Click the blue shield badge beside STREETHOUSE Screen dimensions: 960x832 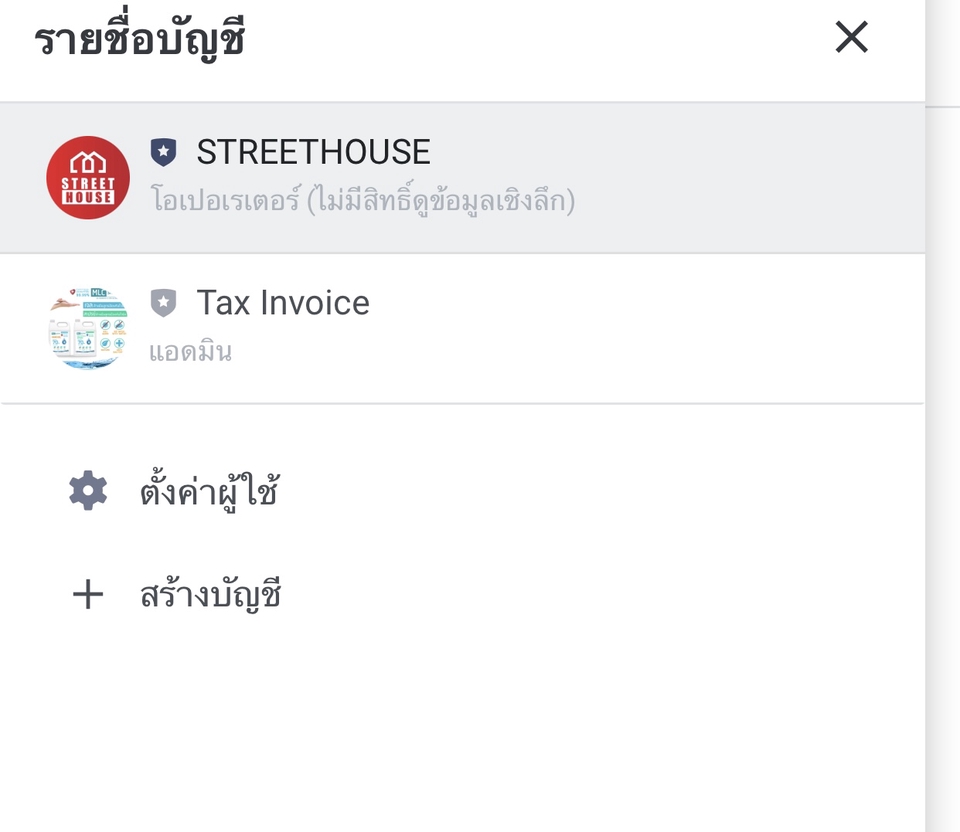(163, 152)
